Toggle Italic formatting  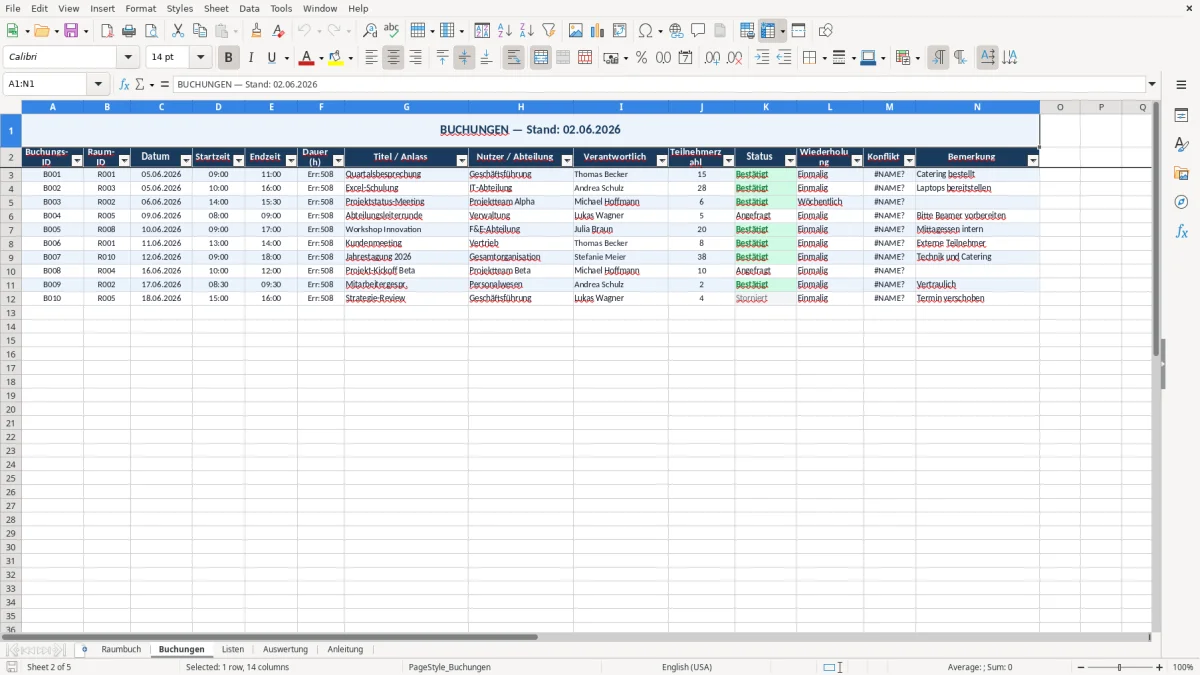tap(250, 58)
